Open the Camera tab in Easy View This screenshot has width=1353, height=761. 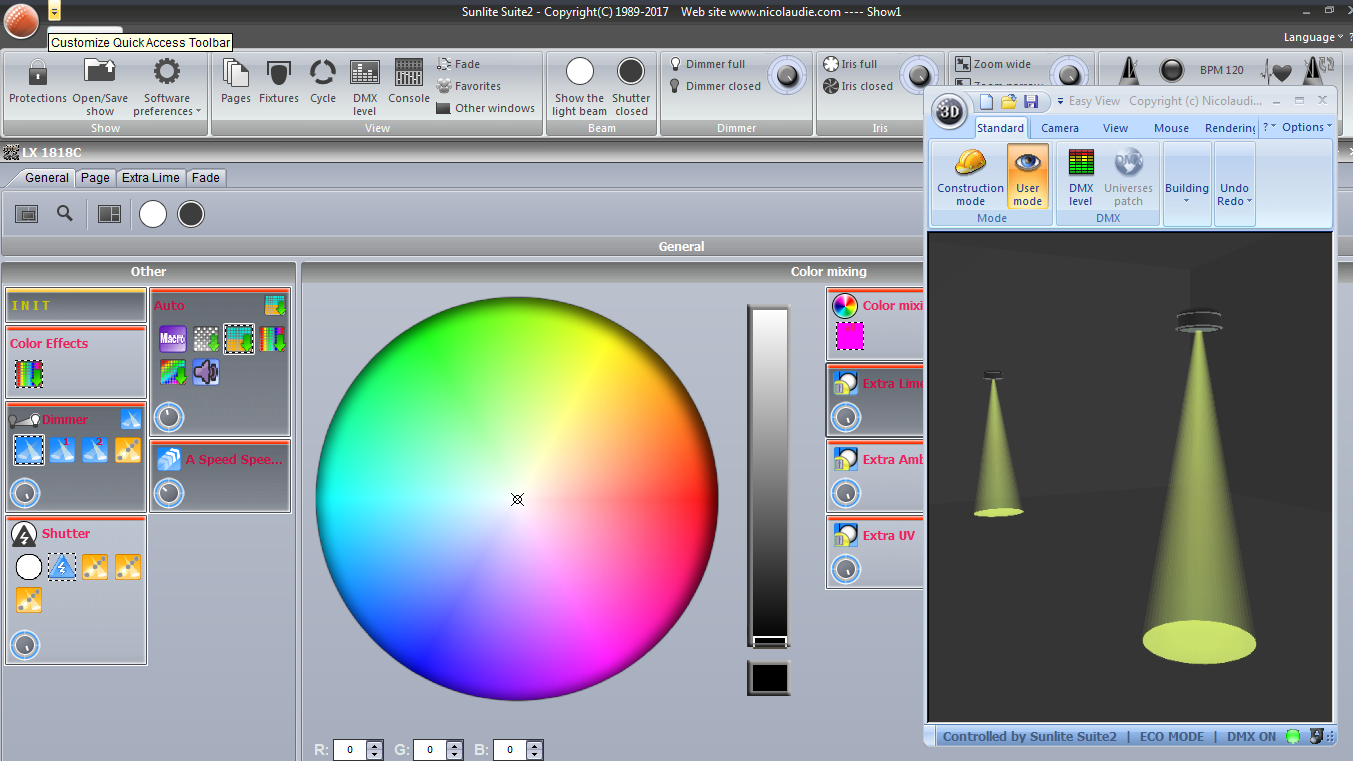click(x=1060, y=128)
